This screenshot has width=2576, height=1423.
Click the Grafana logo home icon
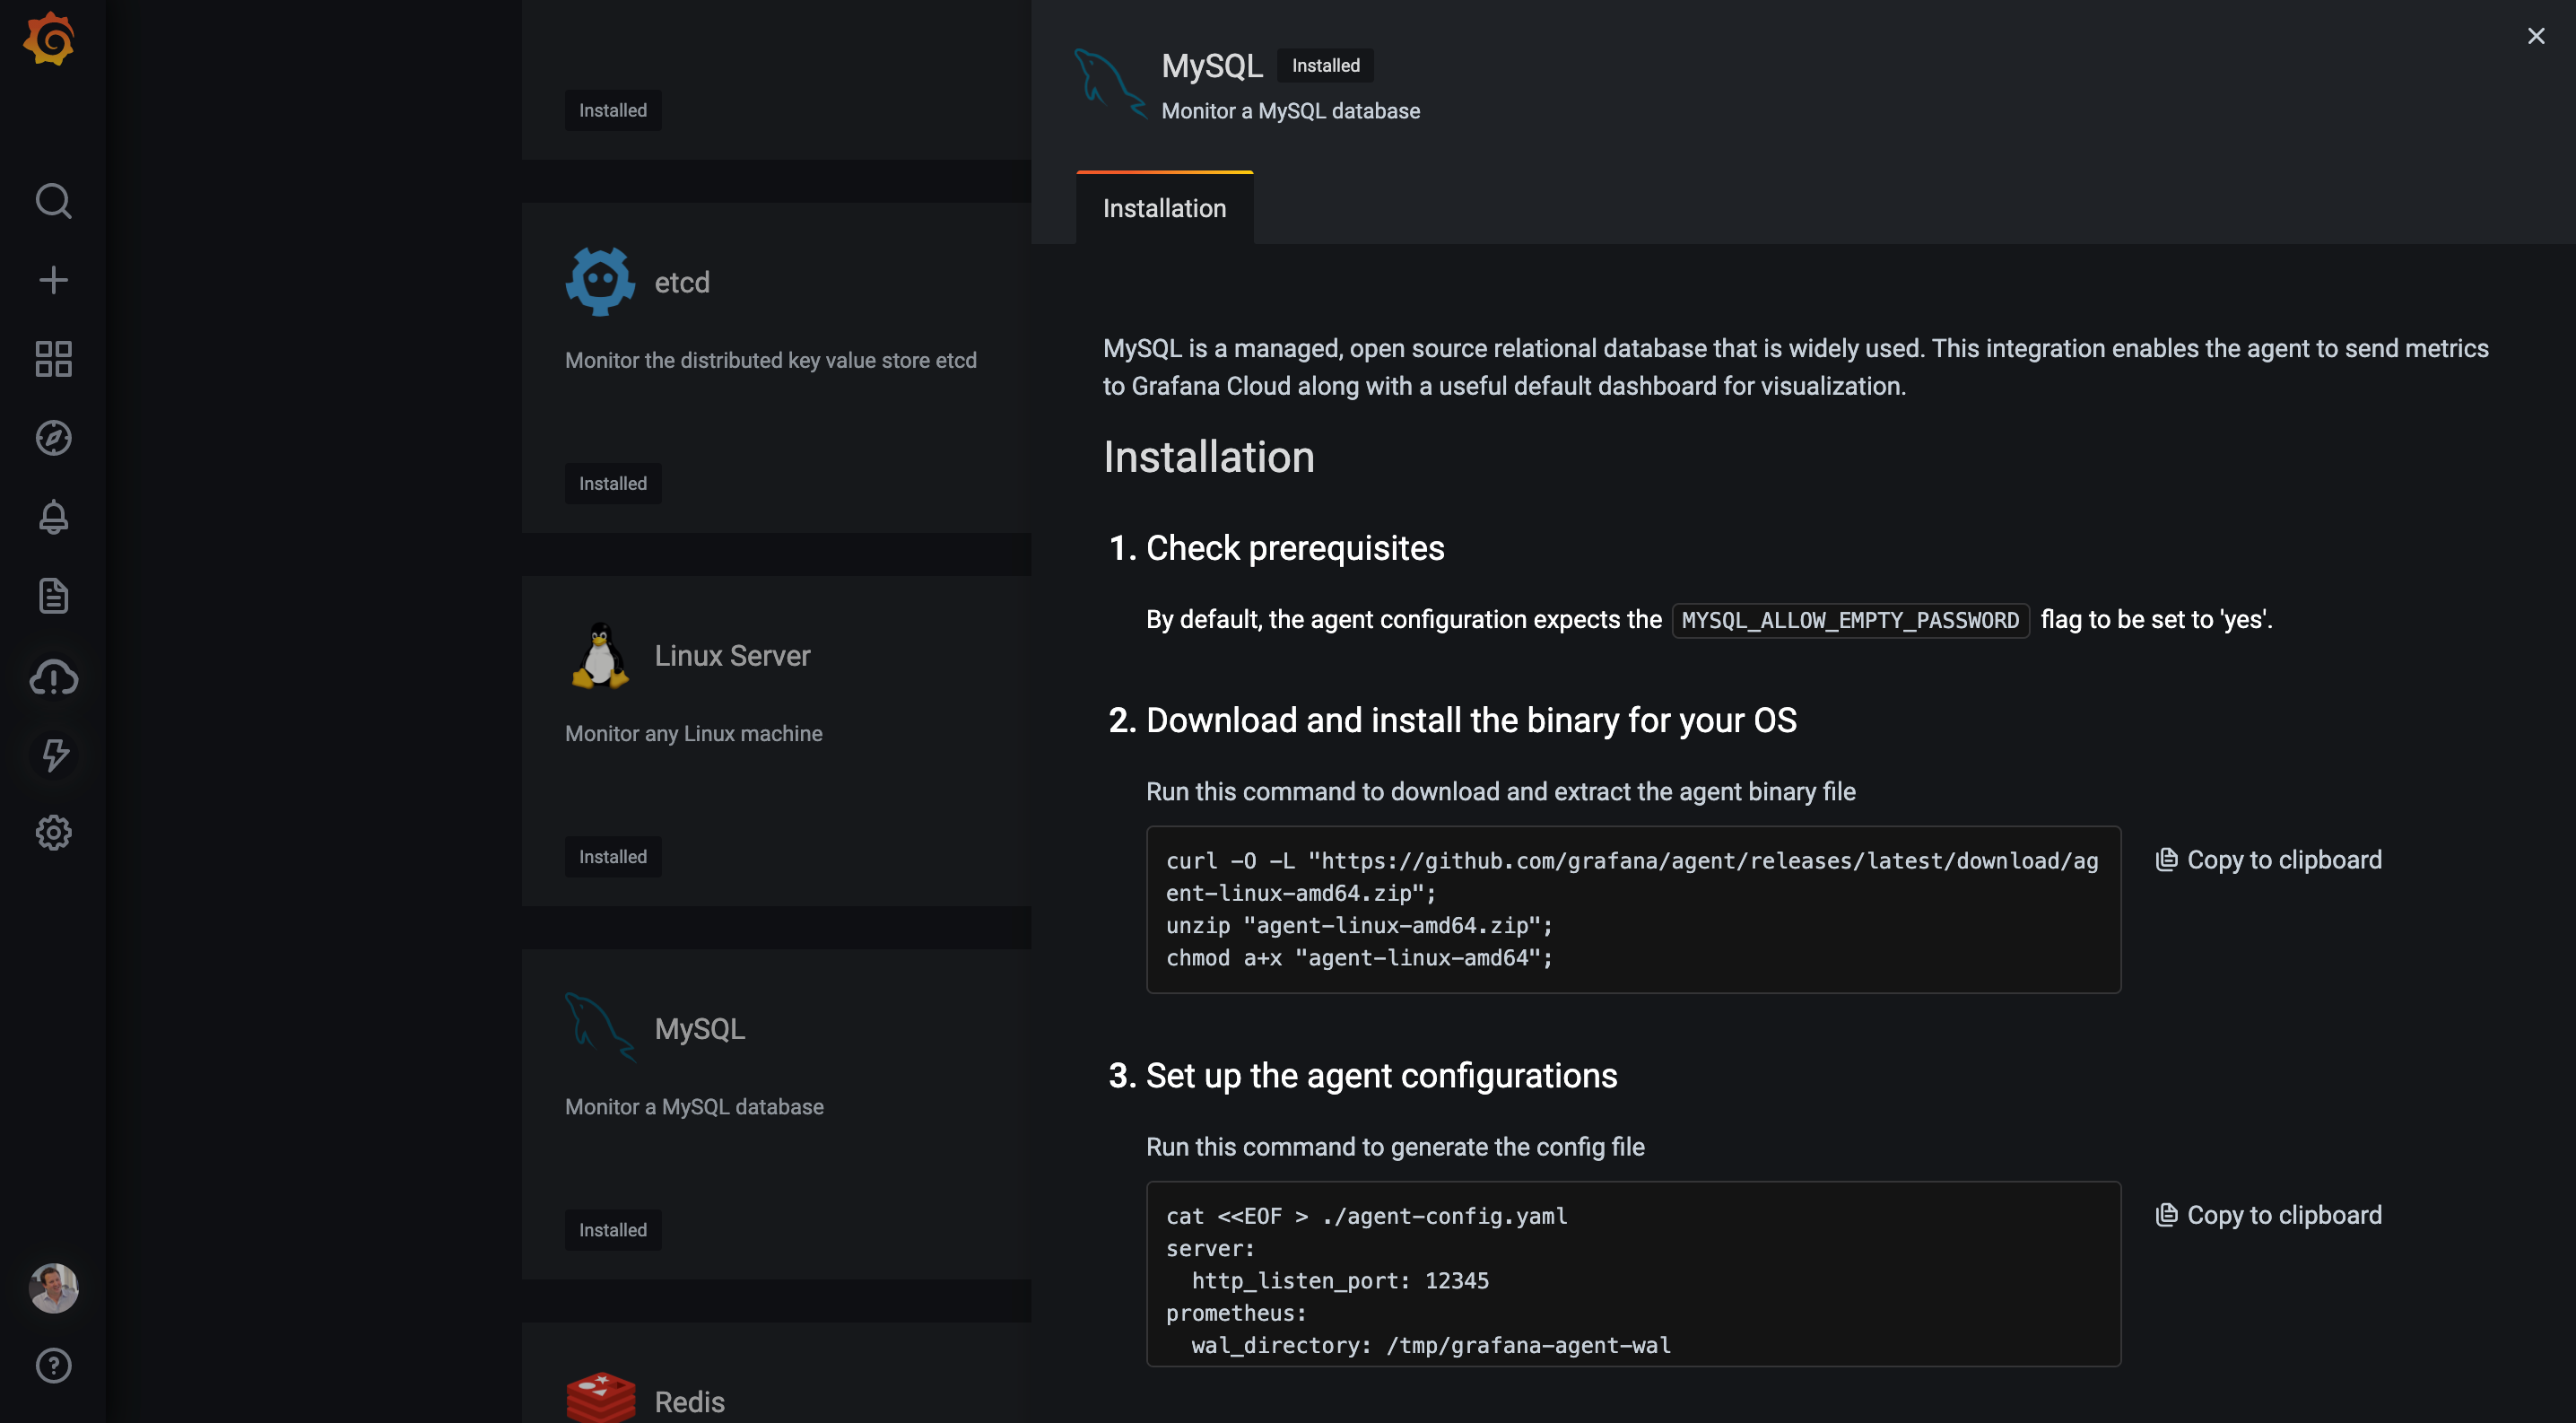(50, 40)
